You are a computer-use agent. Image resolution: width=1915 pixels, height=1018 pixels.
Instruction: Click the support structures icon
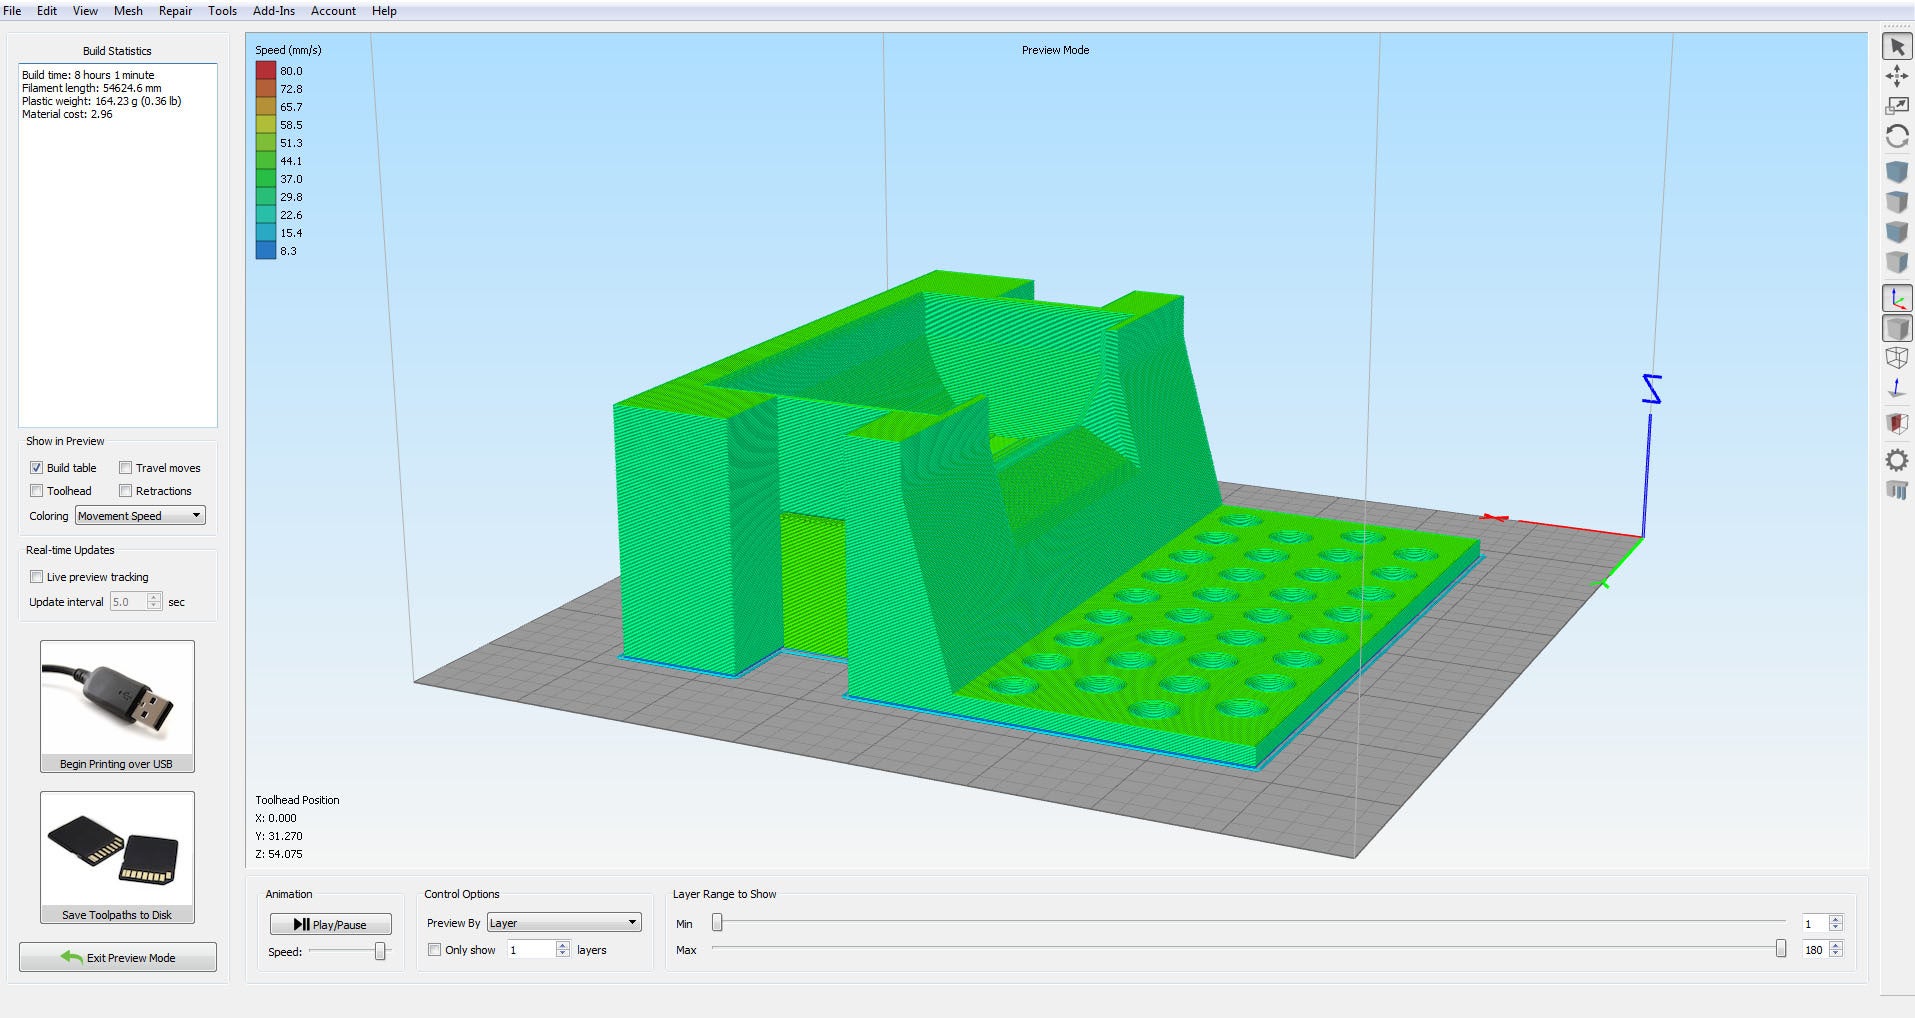point(1896,490)
